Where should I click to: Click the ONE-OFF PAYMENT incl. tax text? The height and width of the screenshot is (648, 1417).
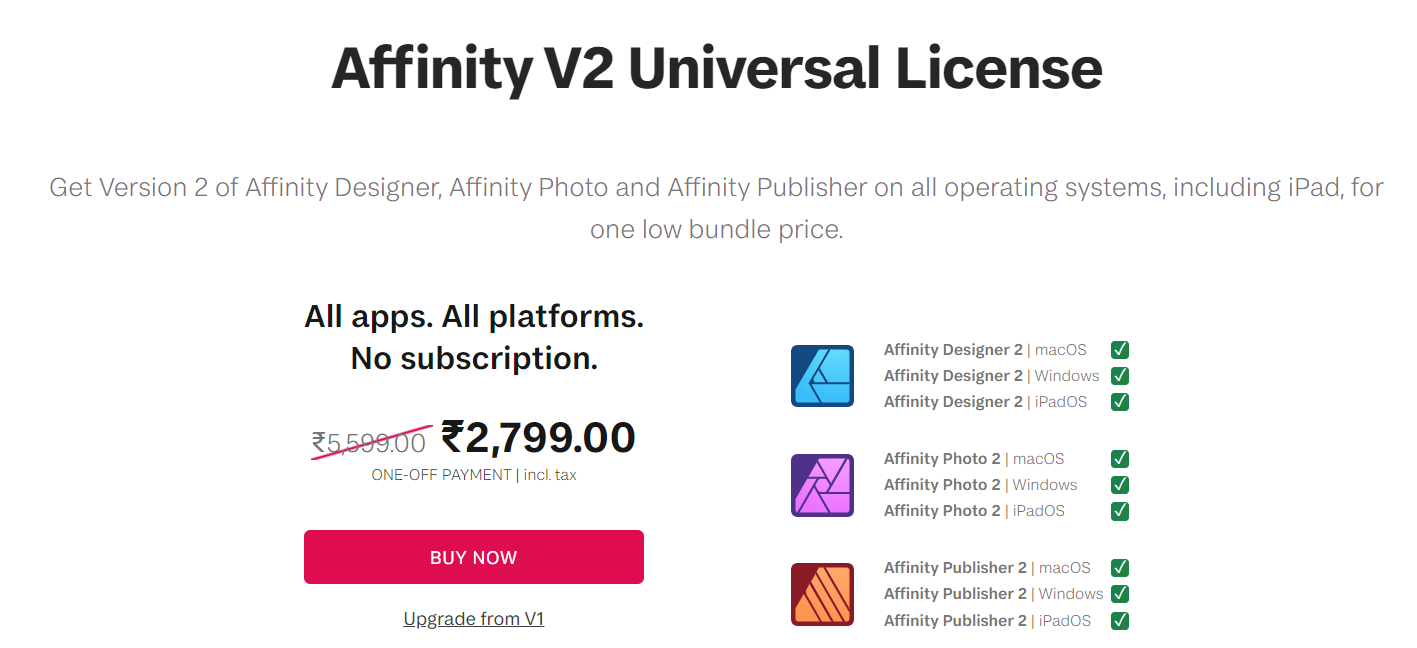(x=474, y=475)
